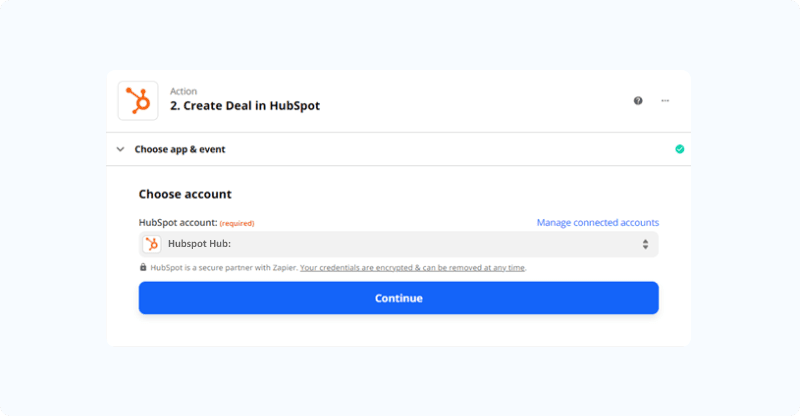
Task: Open the three-dot more options menu
Action: tap(665, 101)
